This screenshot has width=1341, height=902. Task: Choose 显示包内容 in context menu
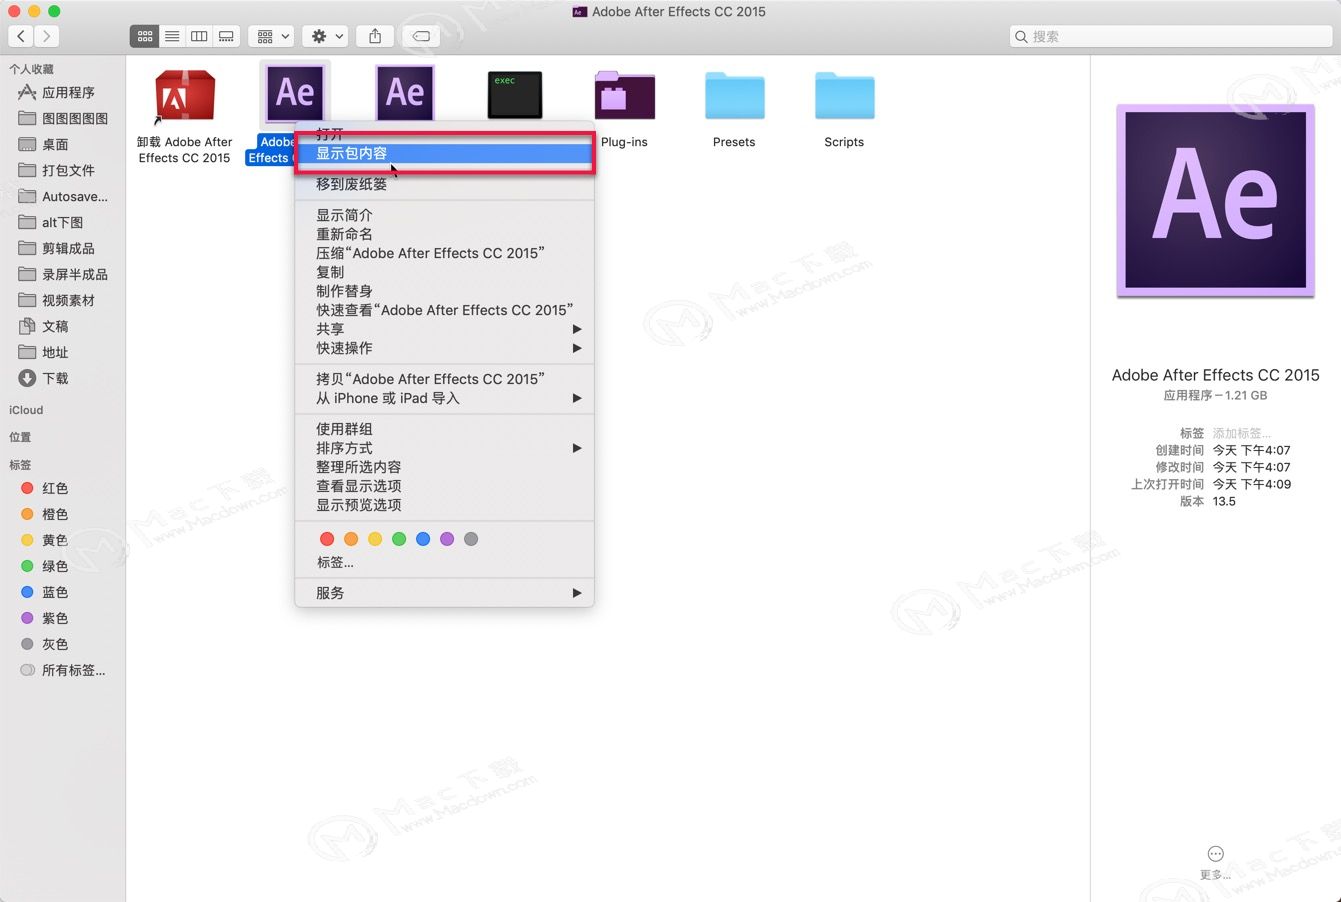click(444, 153)
